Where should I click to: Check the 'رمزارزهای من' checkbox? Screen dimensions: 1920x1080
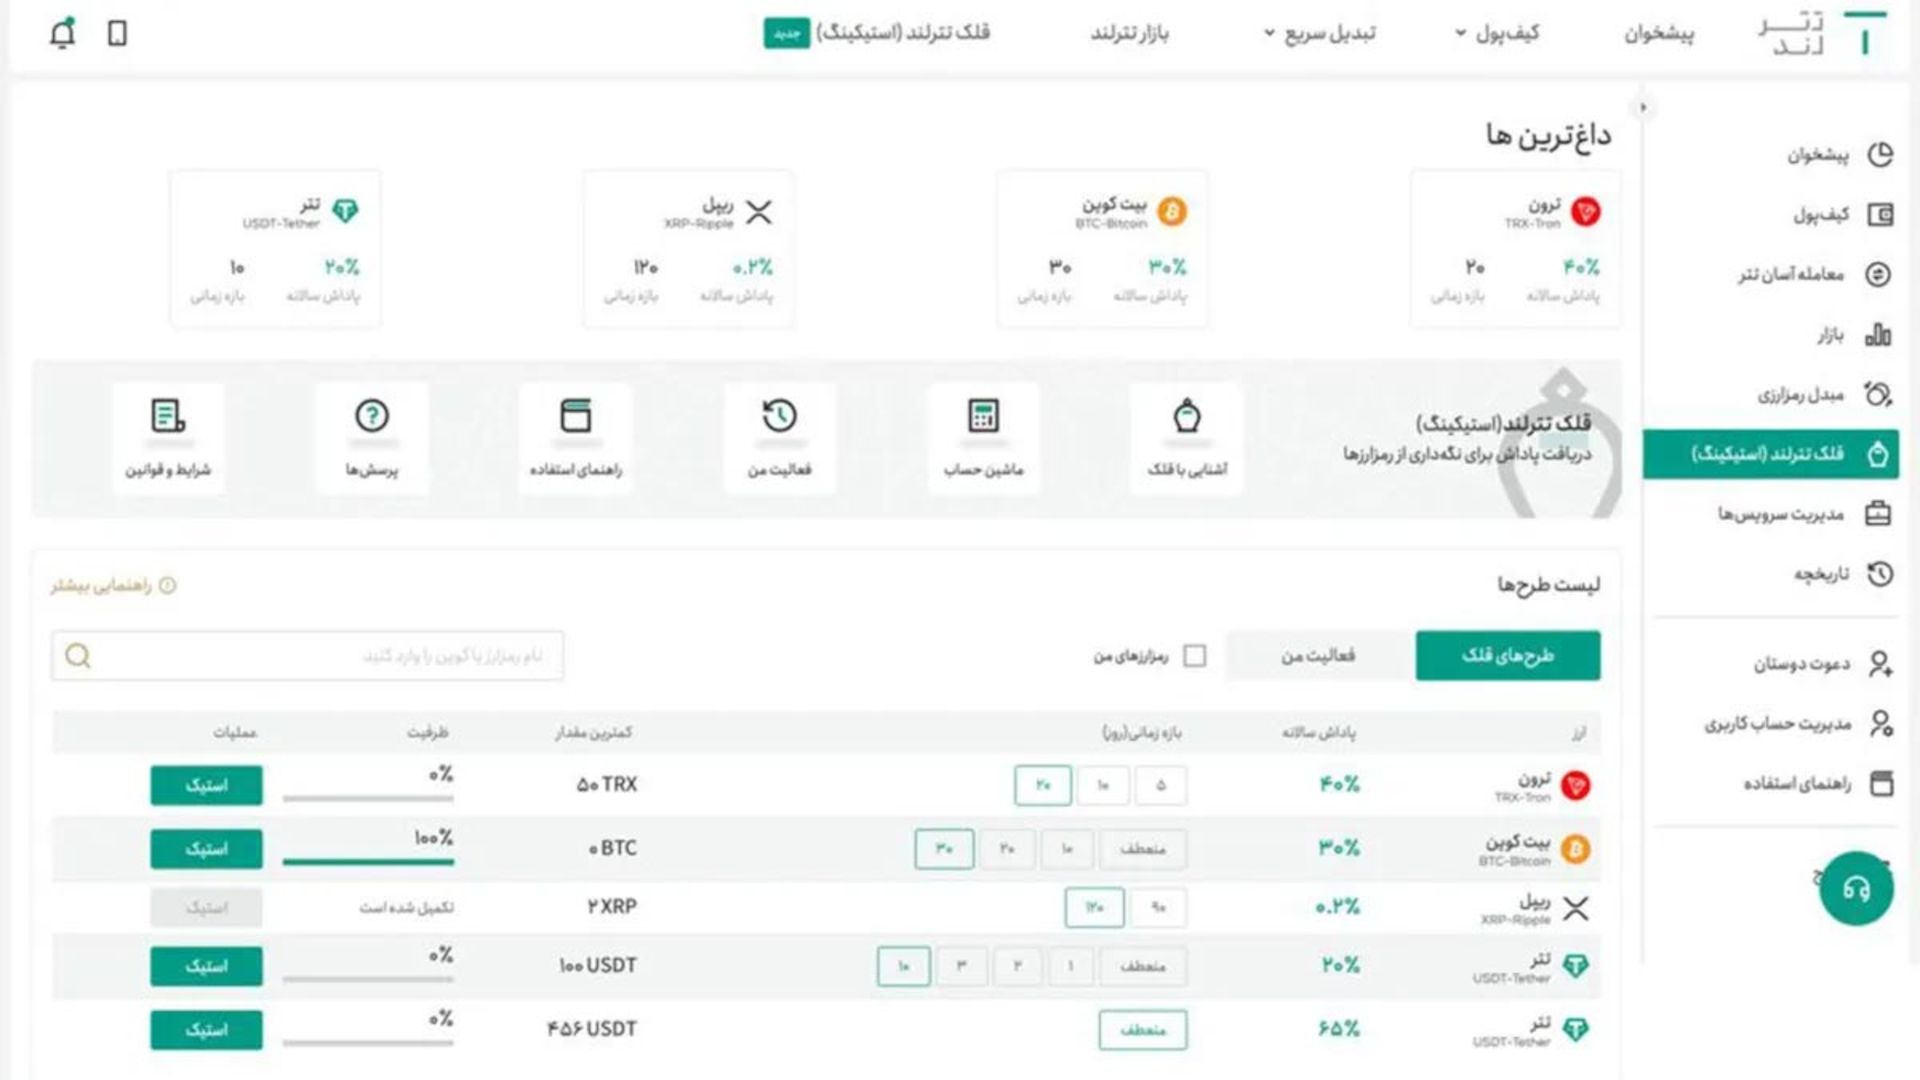point(1194,656)
